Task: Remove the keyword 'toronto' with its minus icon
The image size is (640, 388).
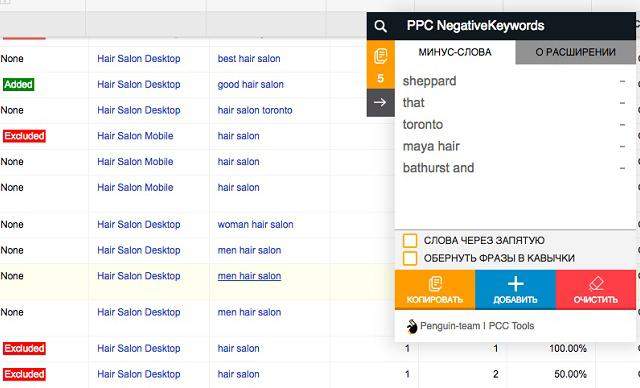Action: click(622, 124)
